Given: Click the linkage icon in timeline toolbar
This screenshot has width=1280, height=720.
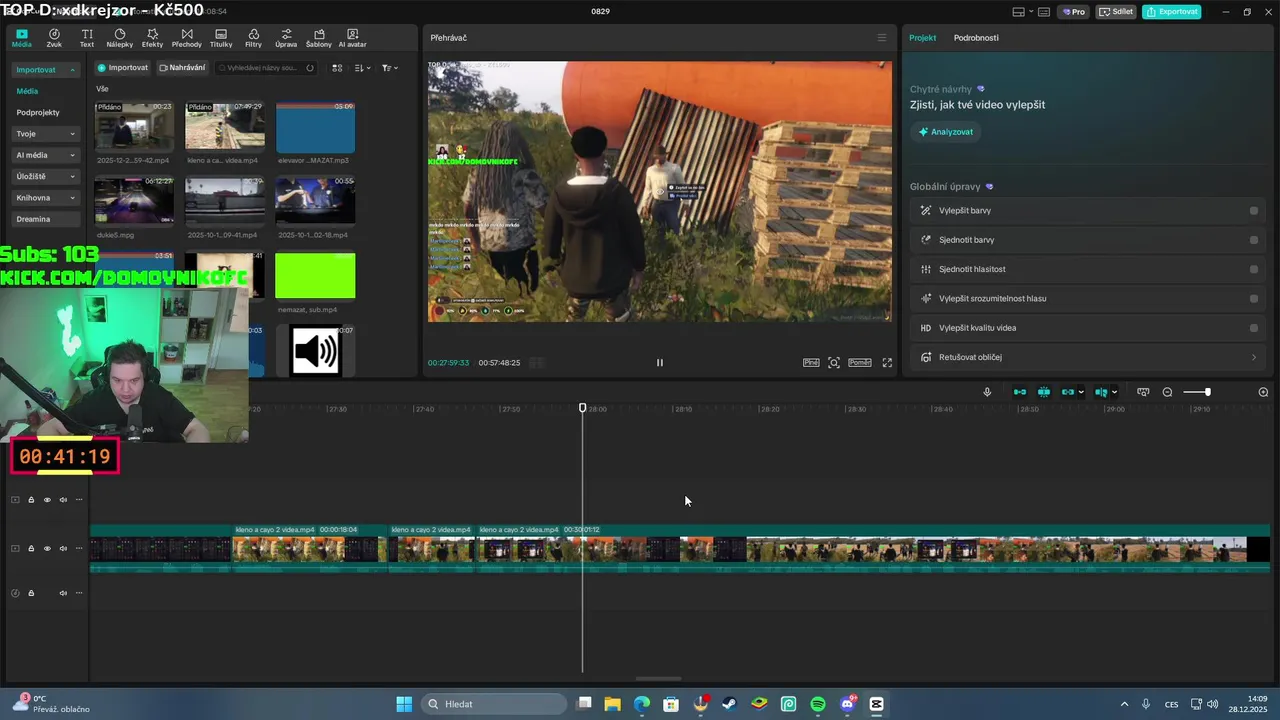Looking at the screenshot, I should pos(1068,392).
